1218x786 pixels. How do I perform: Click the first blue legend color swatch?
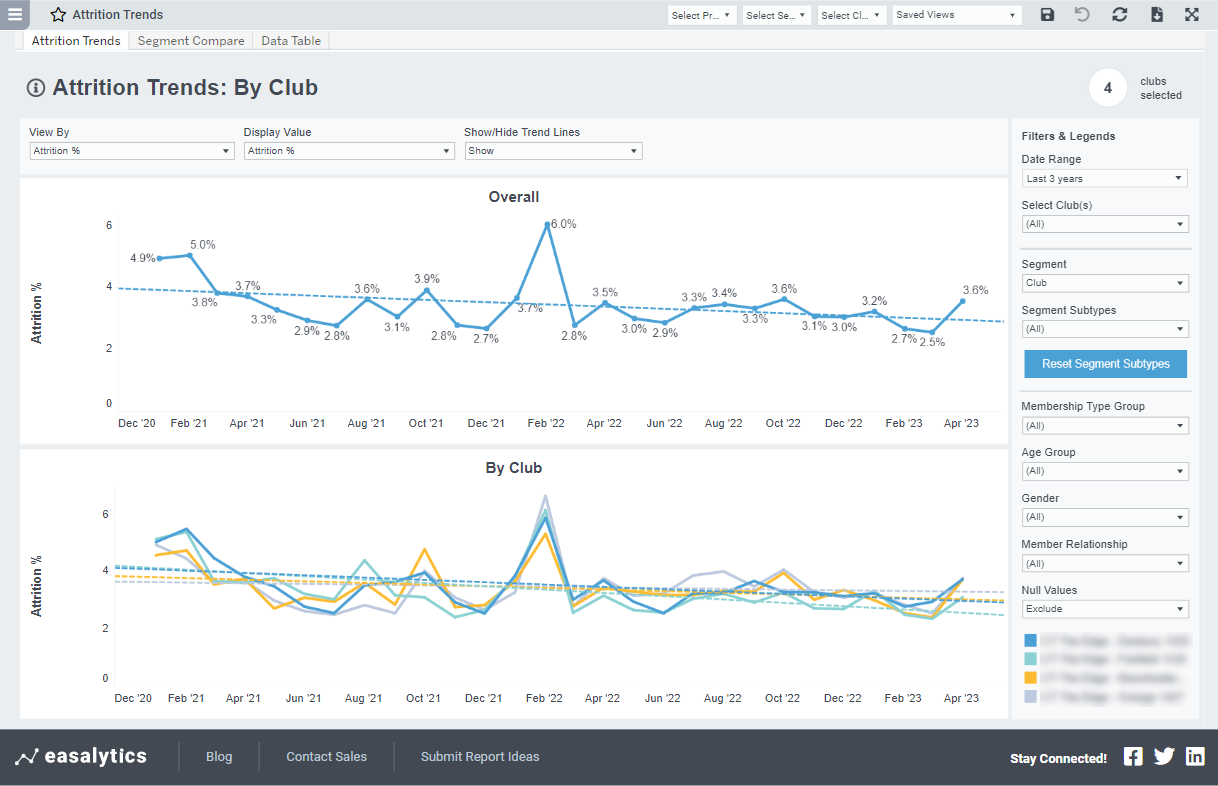coord(1031,640)
